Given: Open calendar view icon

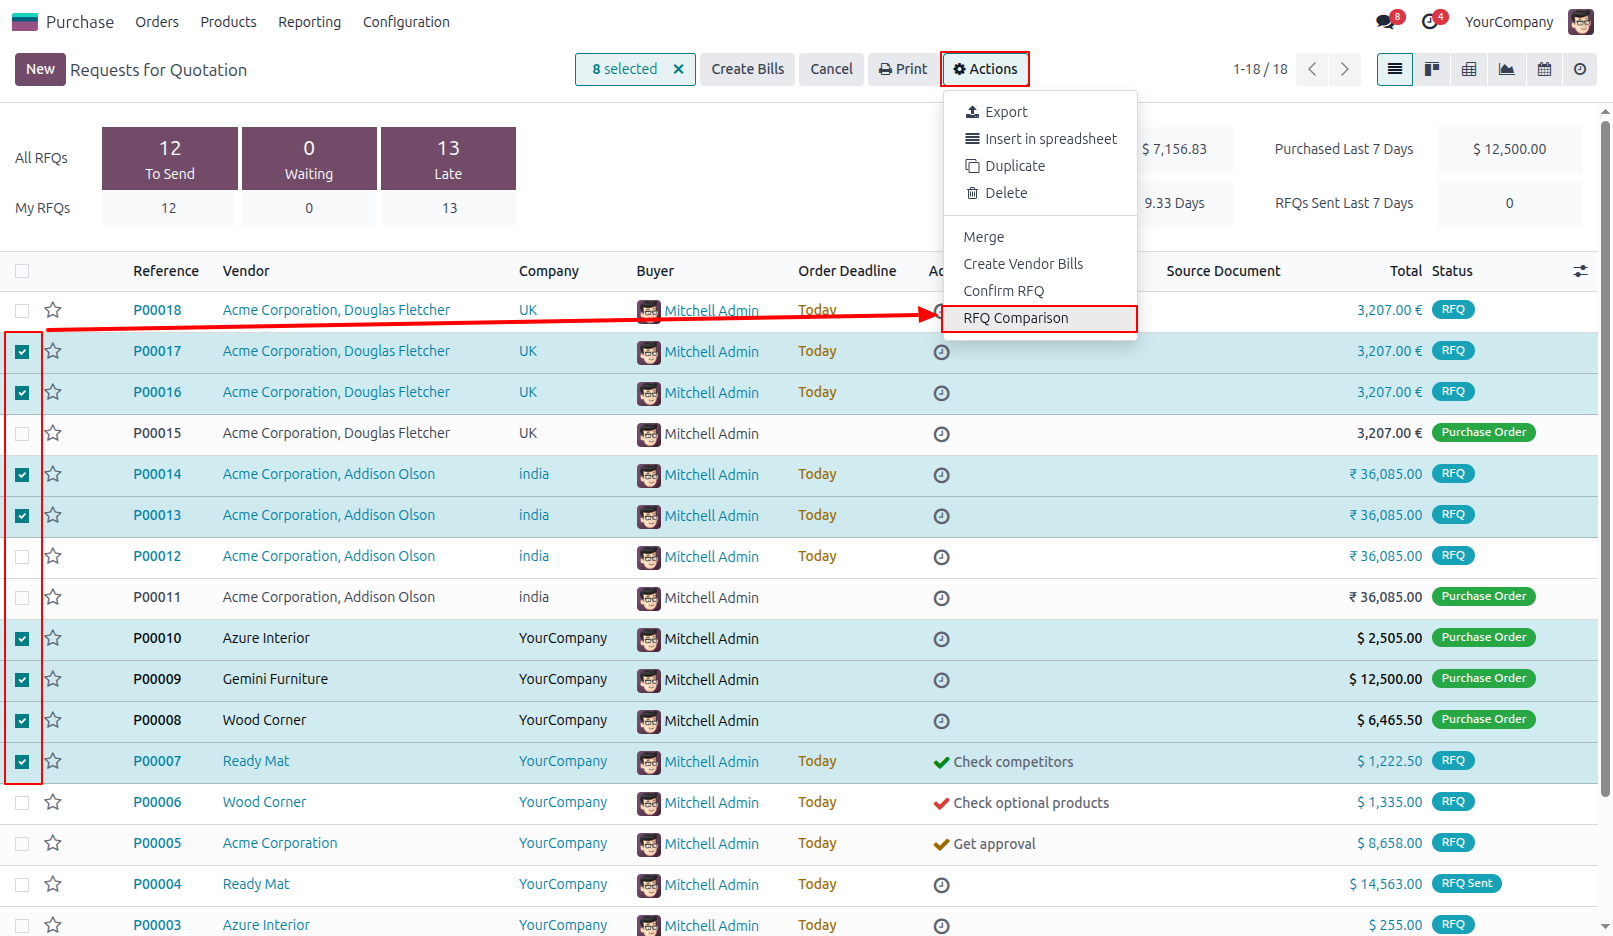Looking at the screenshot, I should pyautogui.click(x=1544, y=69).
